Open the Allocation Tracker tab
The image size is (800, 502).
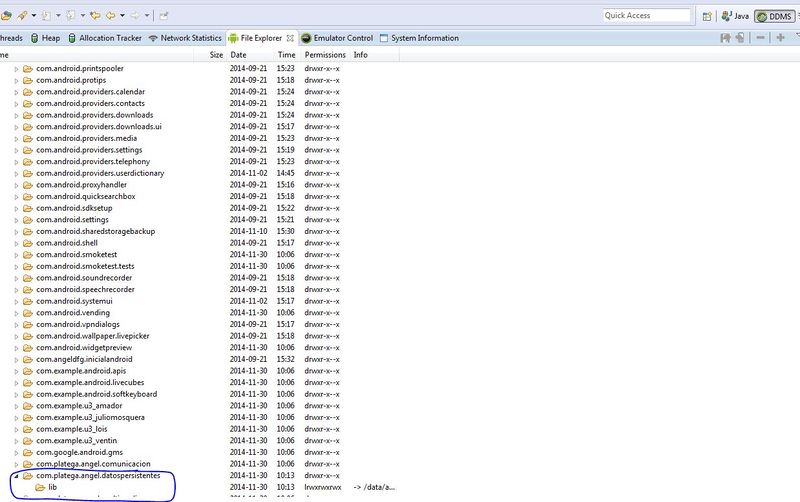pyautogui.click(x=105, y=38)
